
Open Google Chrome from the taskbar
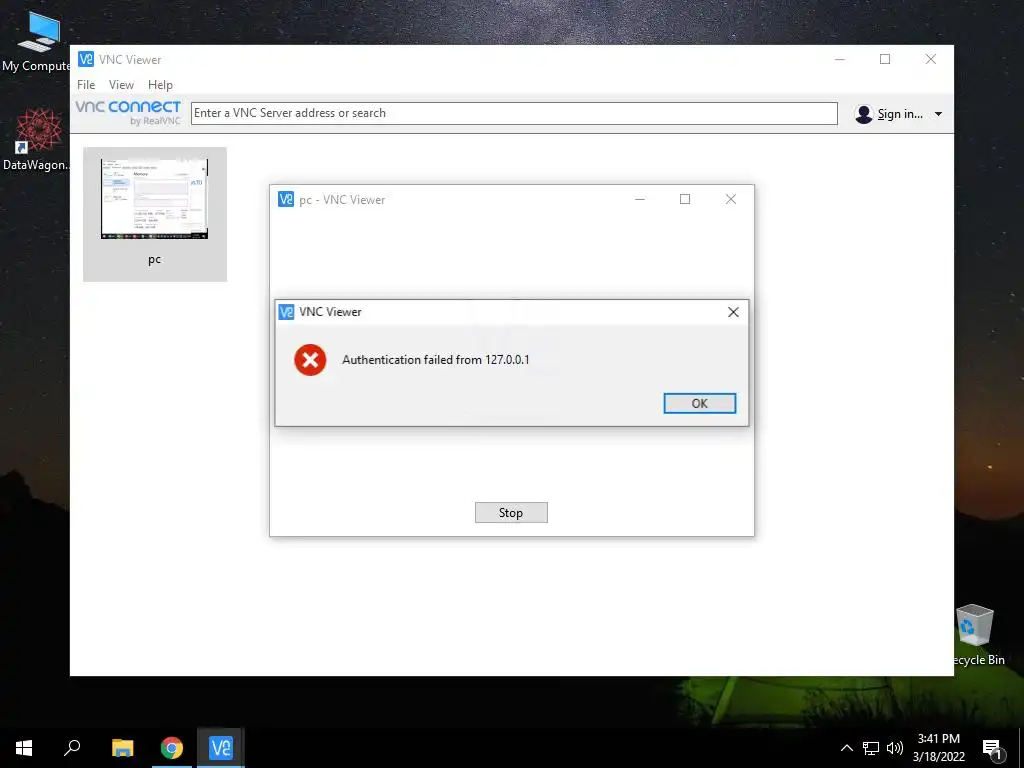(172, 748)
